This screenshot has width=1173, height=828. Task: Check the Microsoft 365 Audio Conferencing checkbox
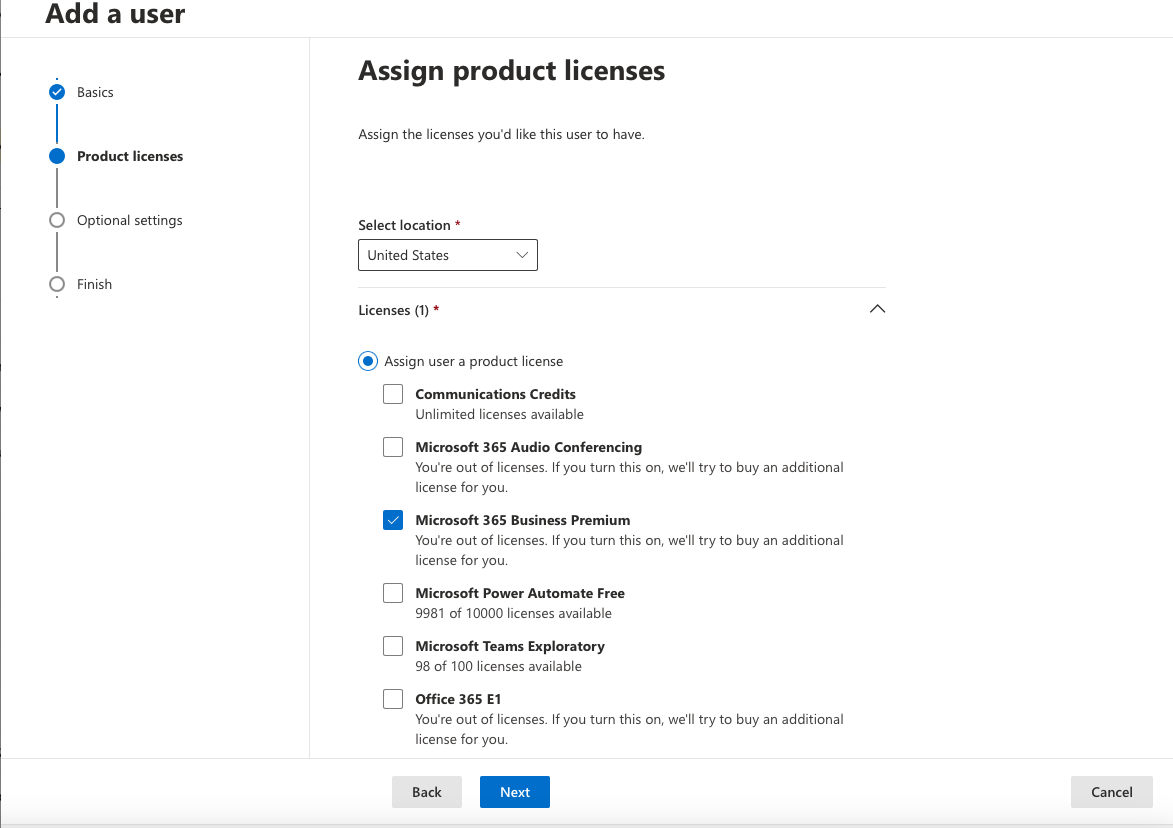tap(393, 447)
